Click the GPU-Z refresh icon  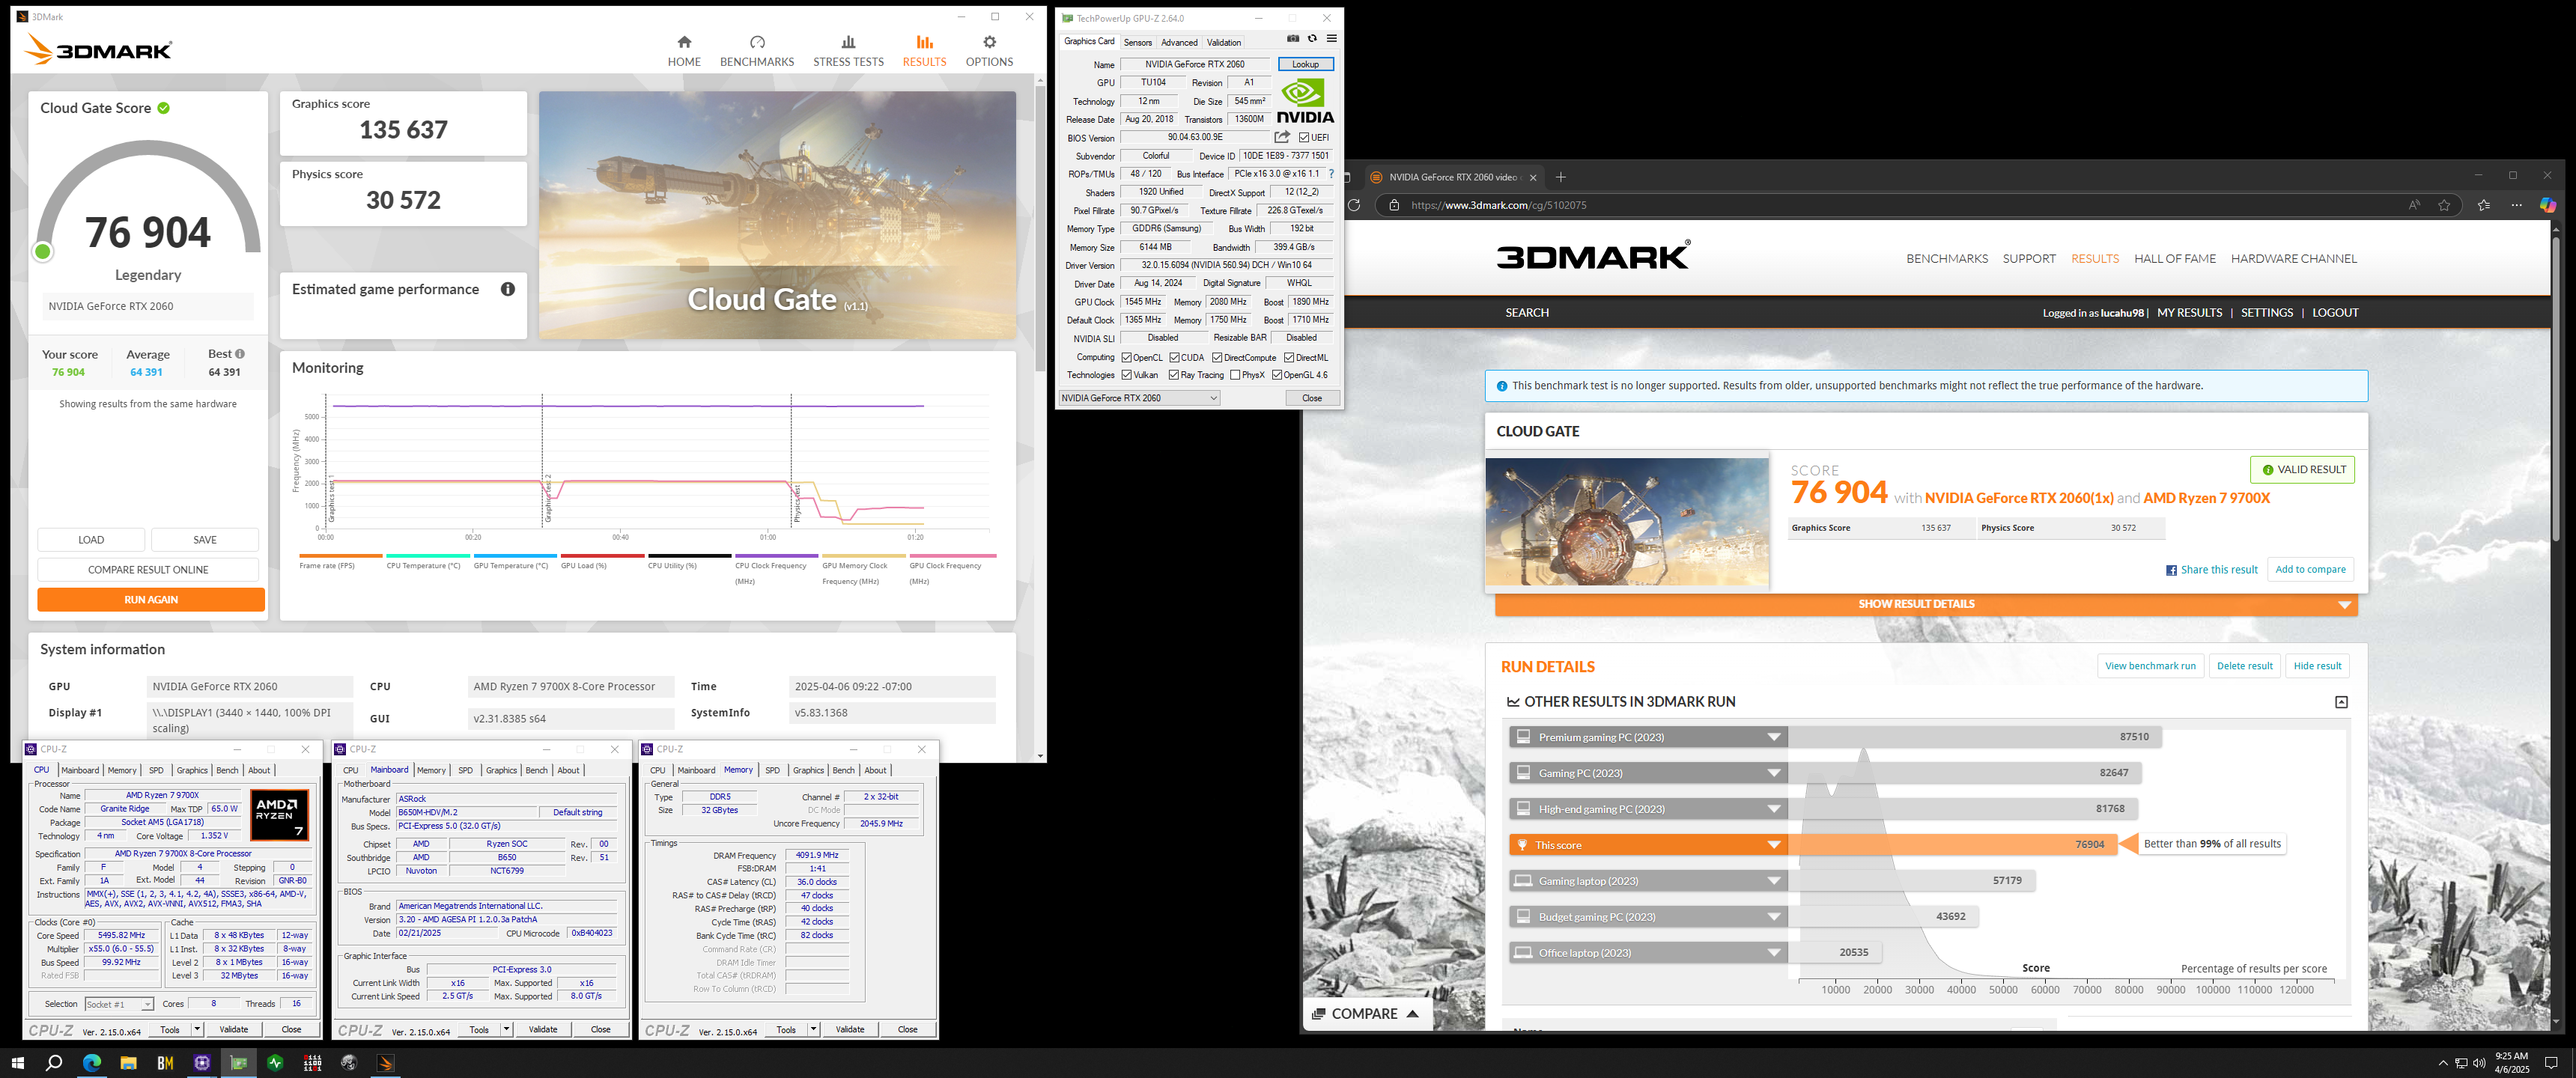coord(1312,39)
